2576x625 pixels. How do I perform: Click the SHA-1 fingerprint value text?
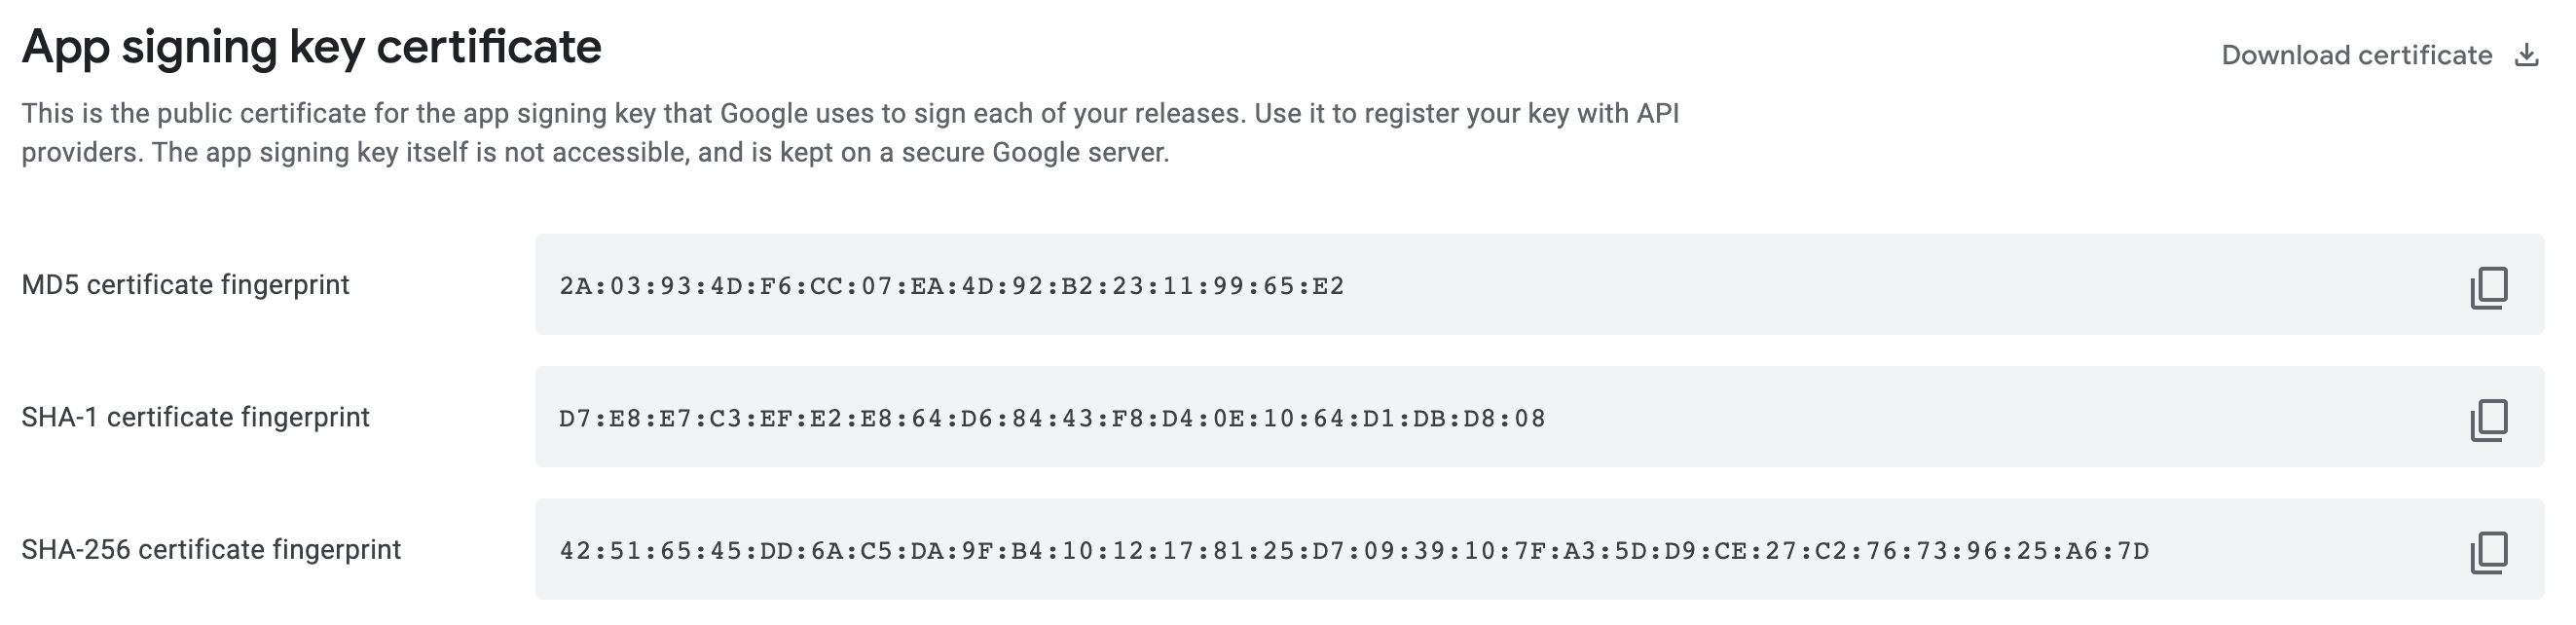point(1052,419)
